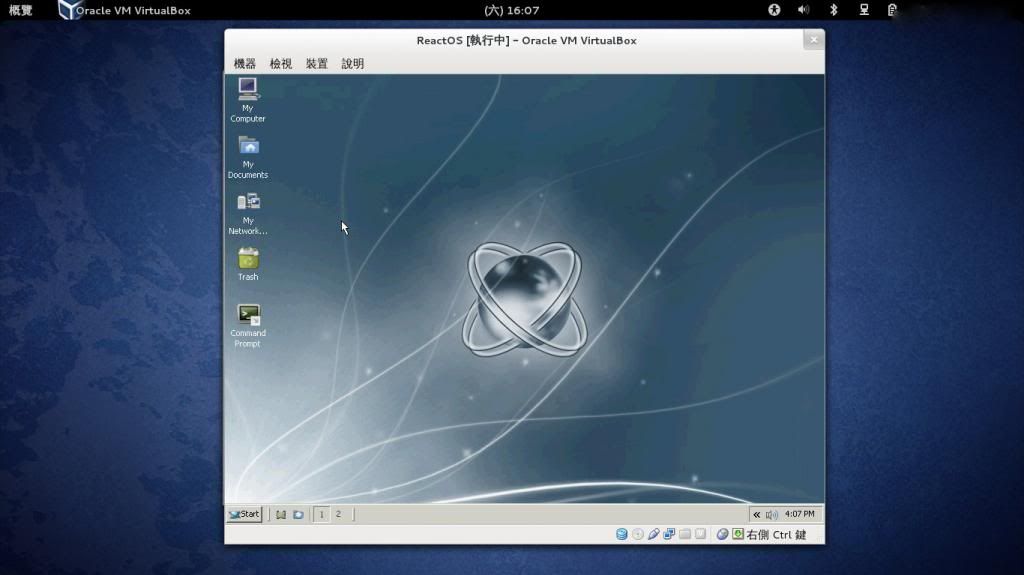Open the top bar clock showing 16:07
The image size is (1024, 575).
[x=511, y=10]
